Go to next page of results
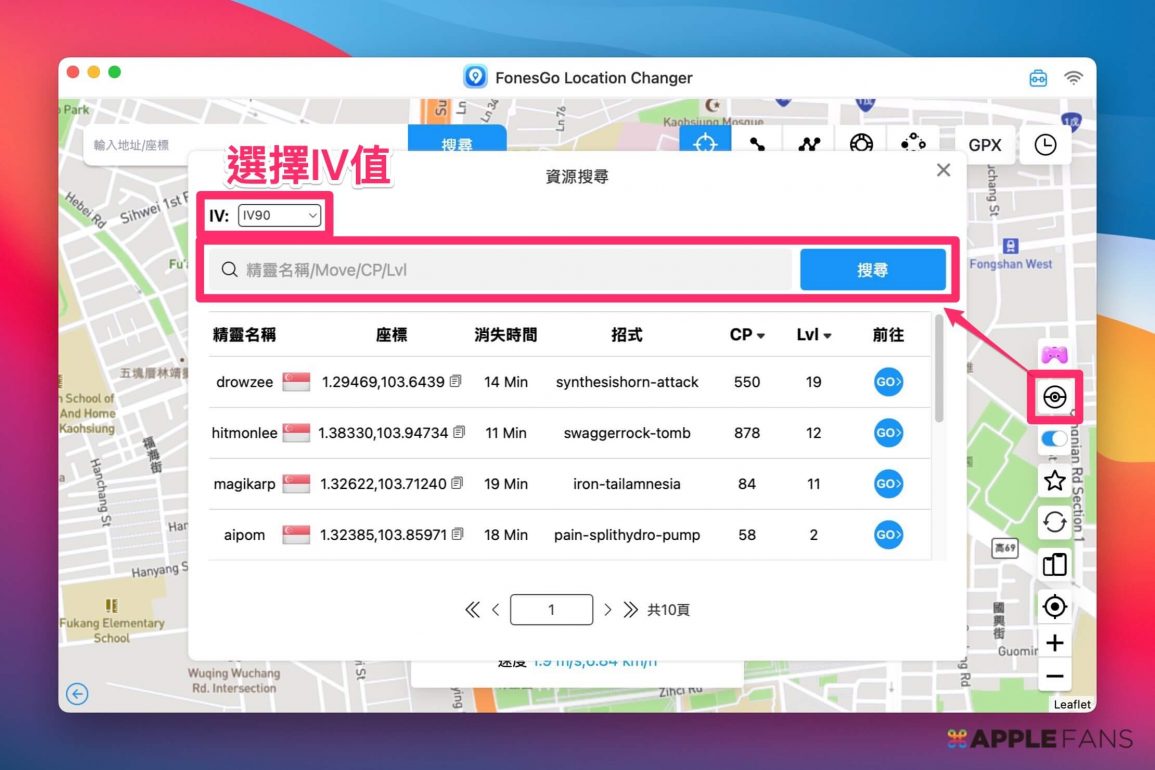The image size is (1155, 770). [607, 610]
